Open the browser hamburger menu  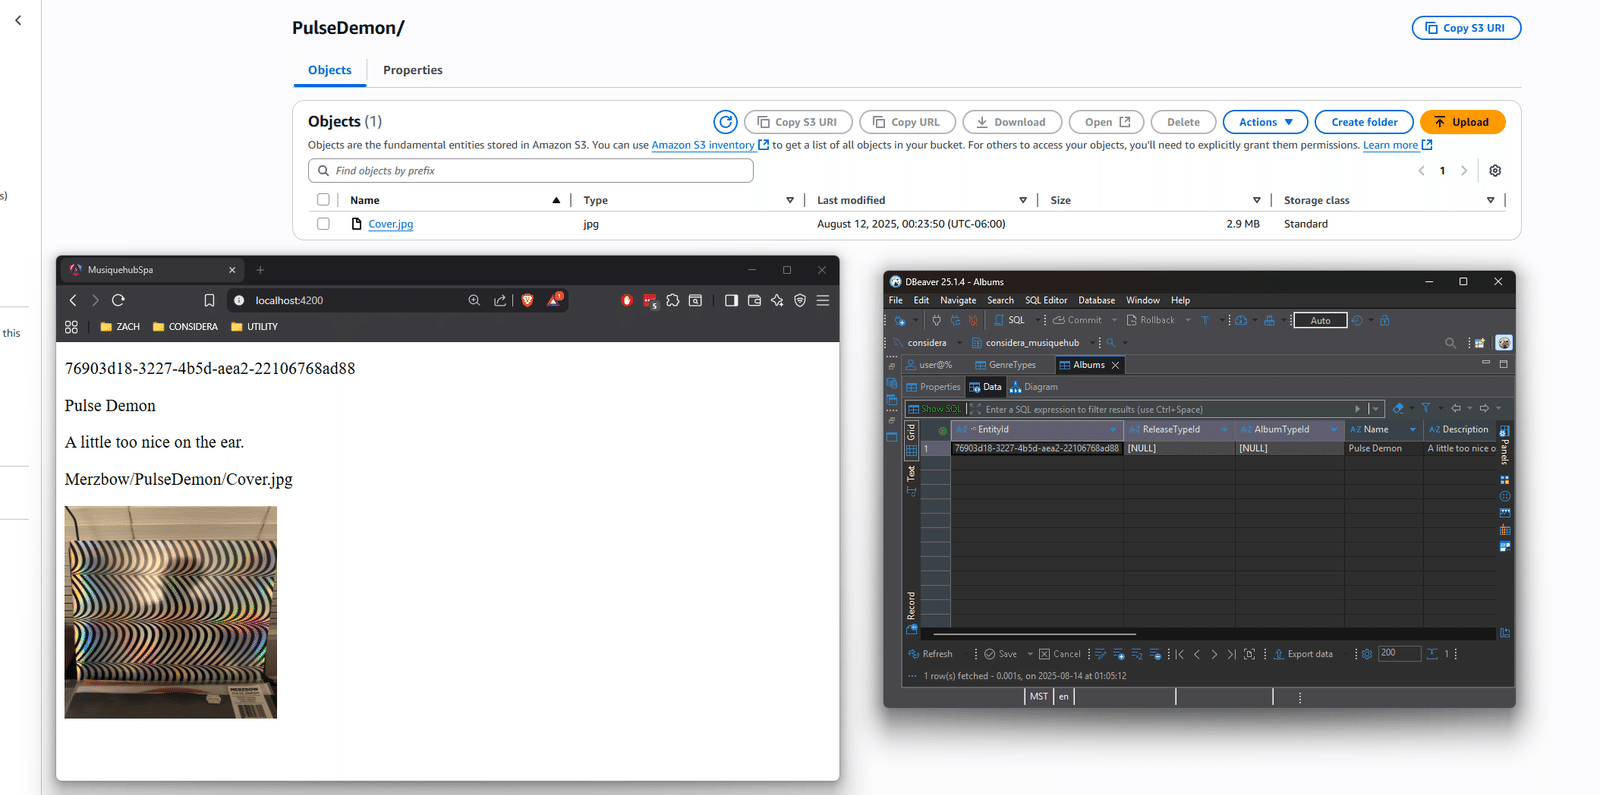[823, 300]
